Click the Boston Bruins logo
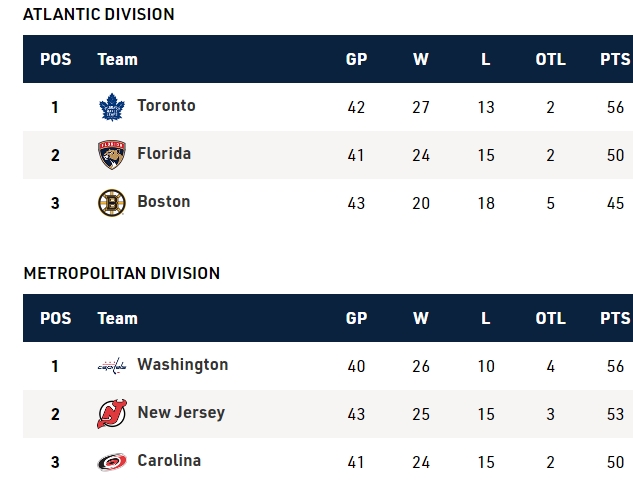 (x=111, y=203)
